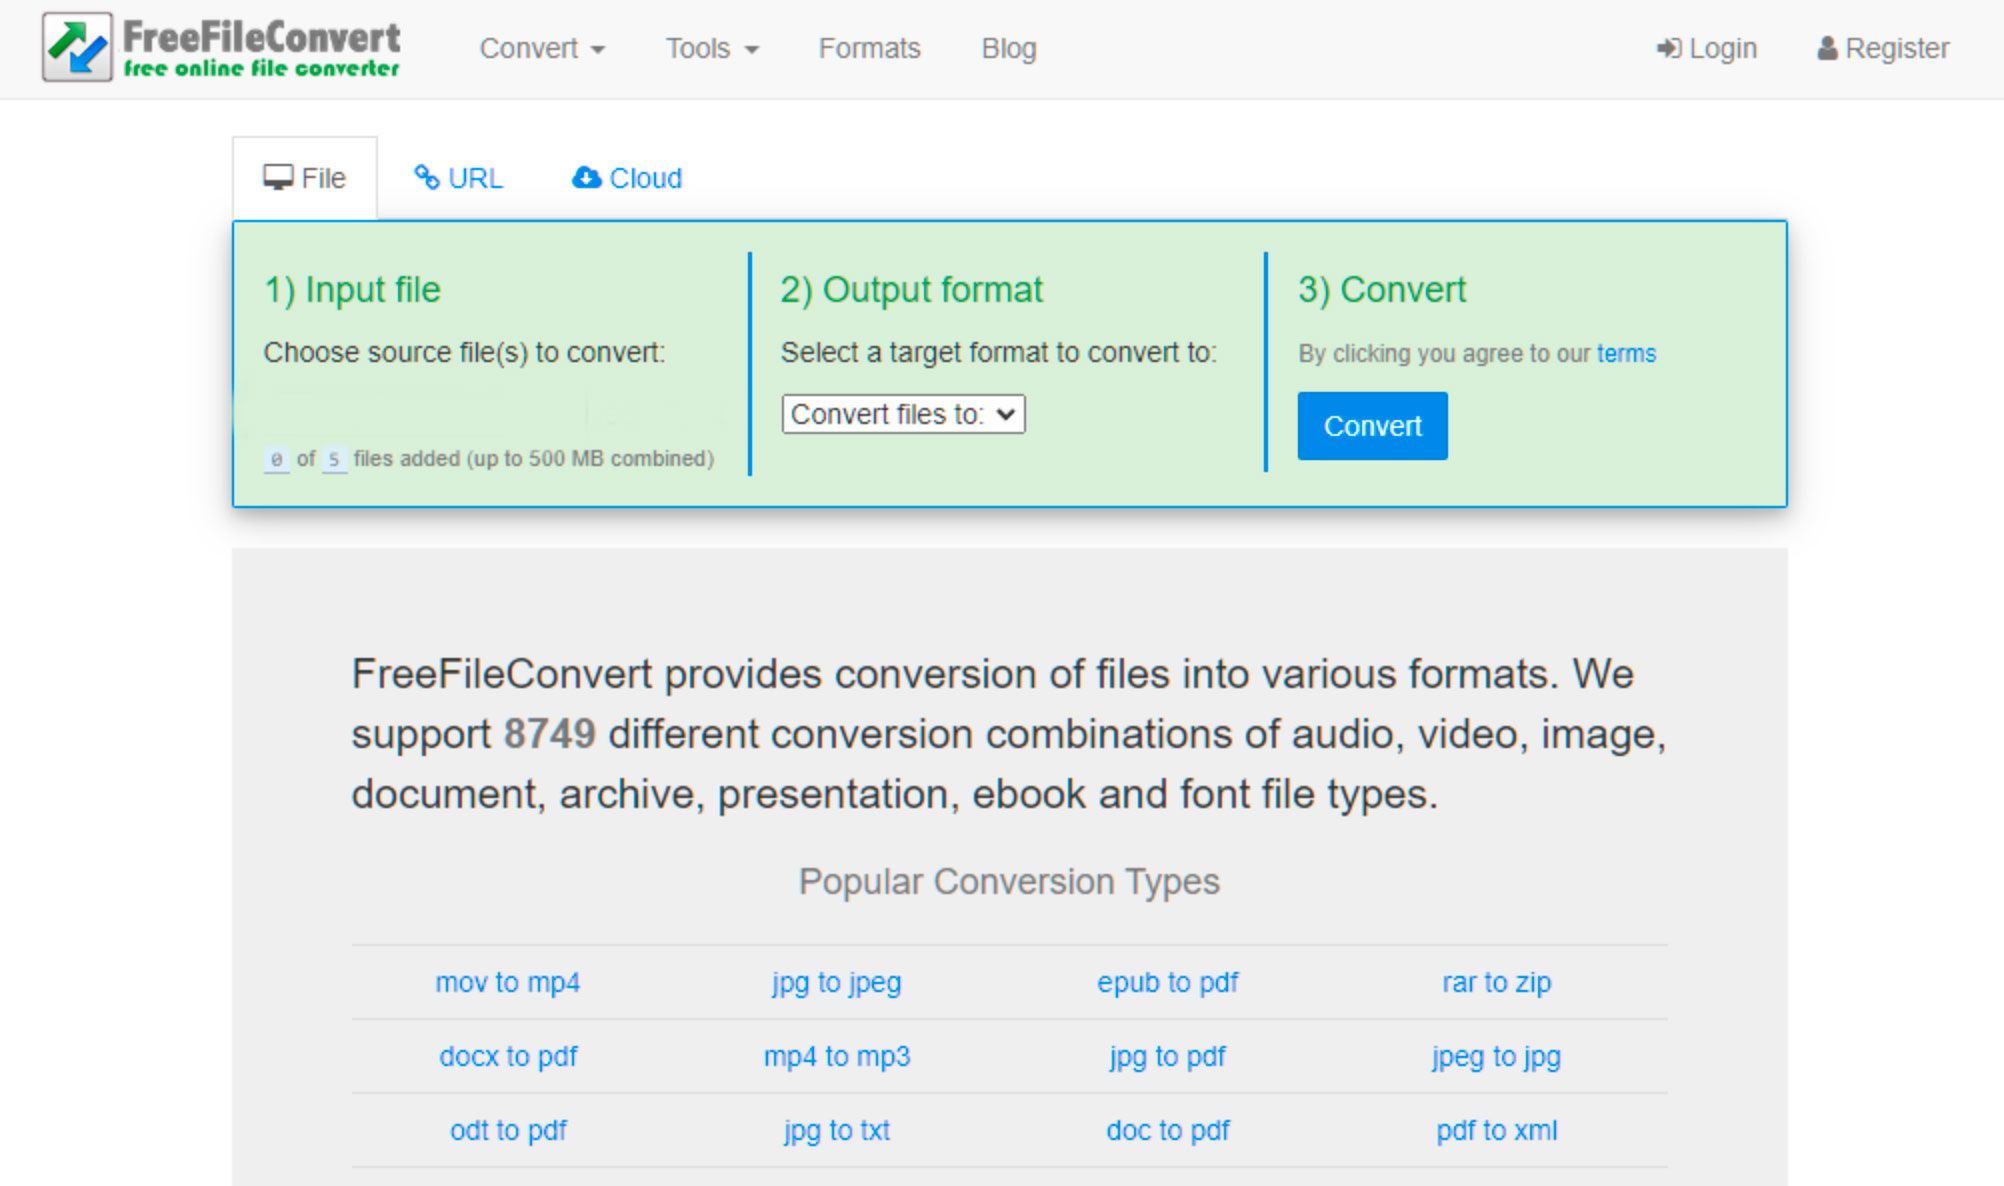This screenshot has width=2004, height=1186.
Task: Click the Login link
Action: (x=1707, y=48)
